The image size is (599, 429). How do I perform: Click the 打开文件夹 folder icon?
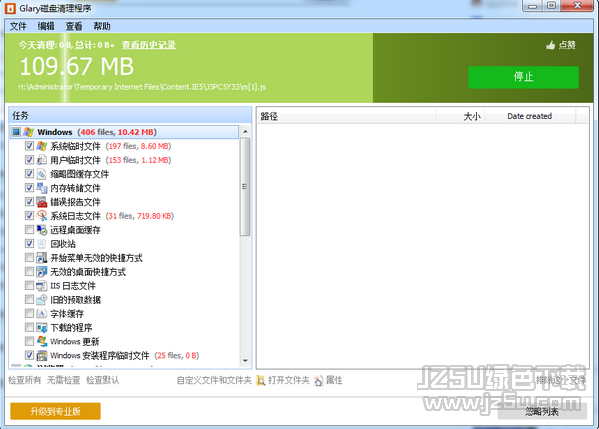(261, 380)
